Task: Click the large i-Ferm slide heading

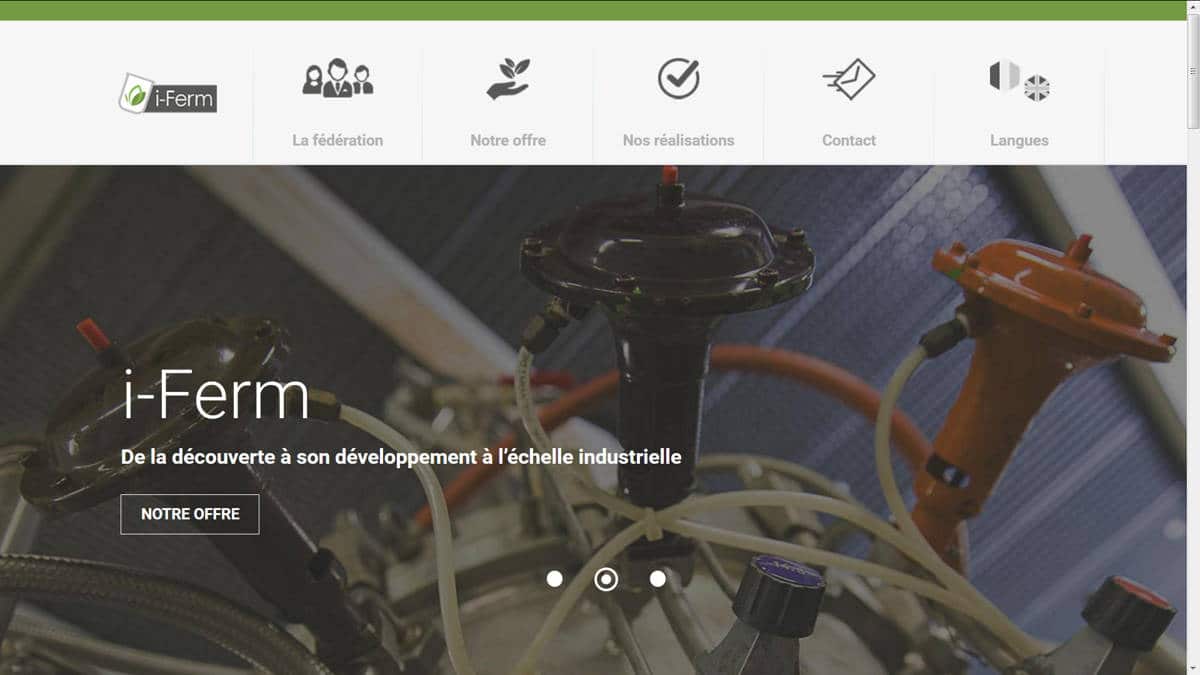Action: pyautogui.click(x=215, y=395)
